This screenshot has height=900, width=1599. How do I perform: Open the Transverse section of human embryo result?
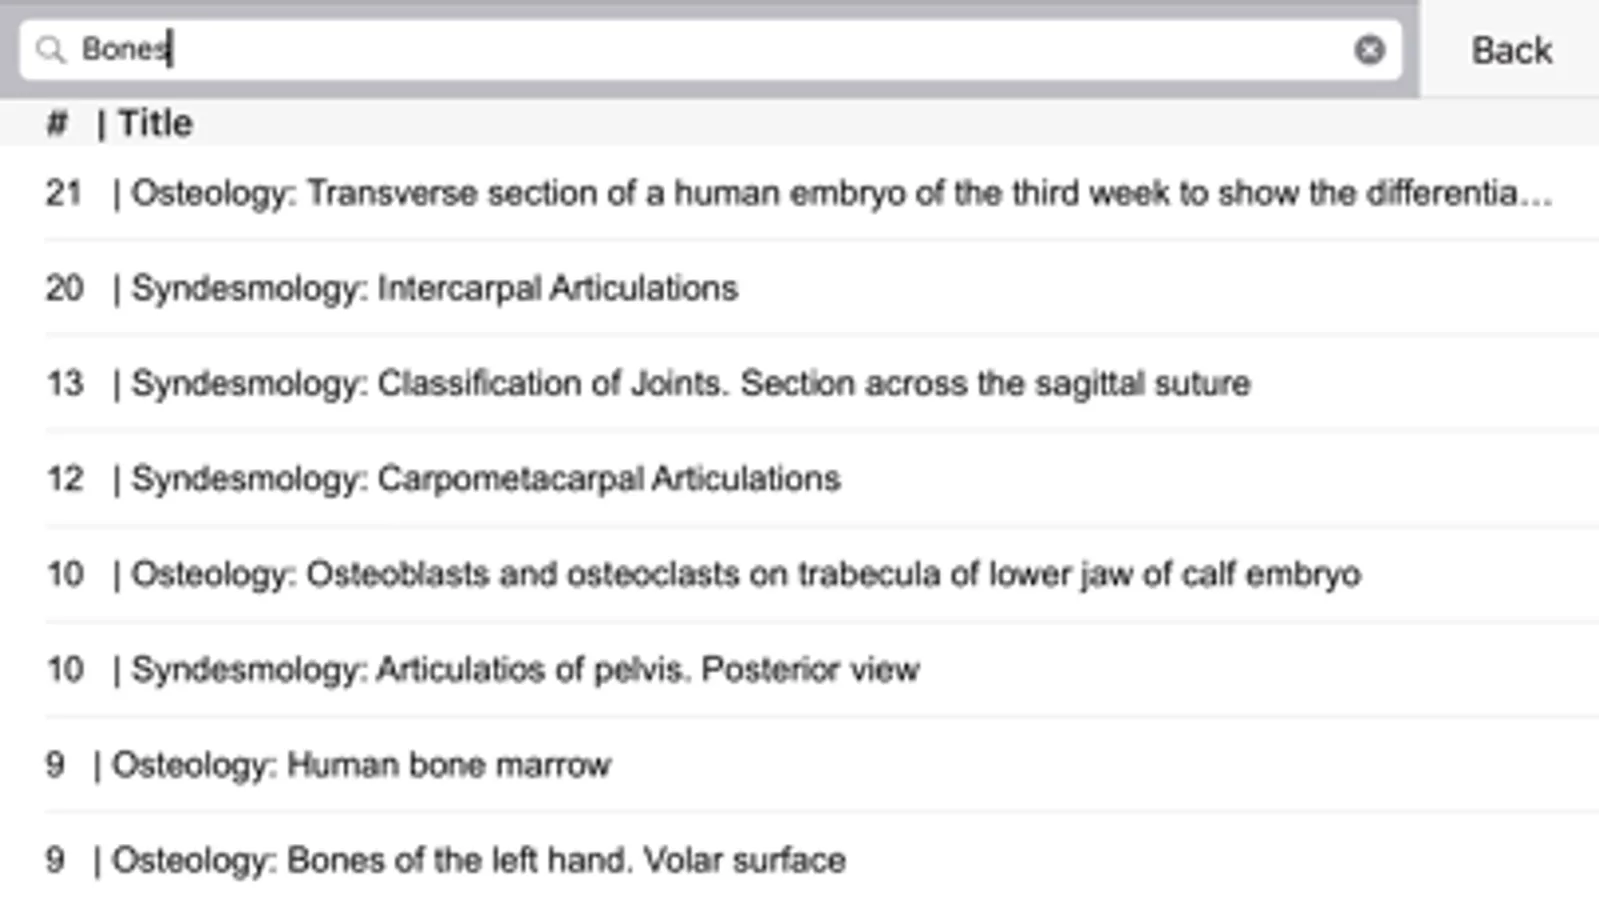(840, 193)
